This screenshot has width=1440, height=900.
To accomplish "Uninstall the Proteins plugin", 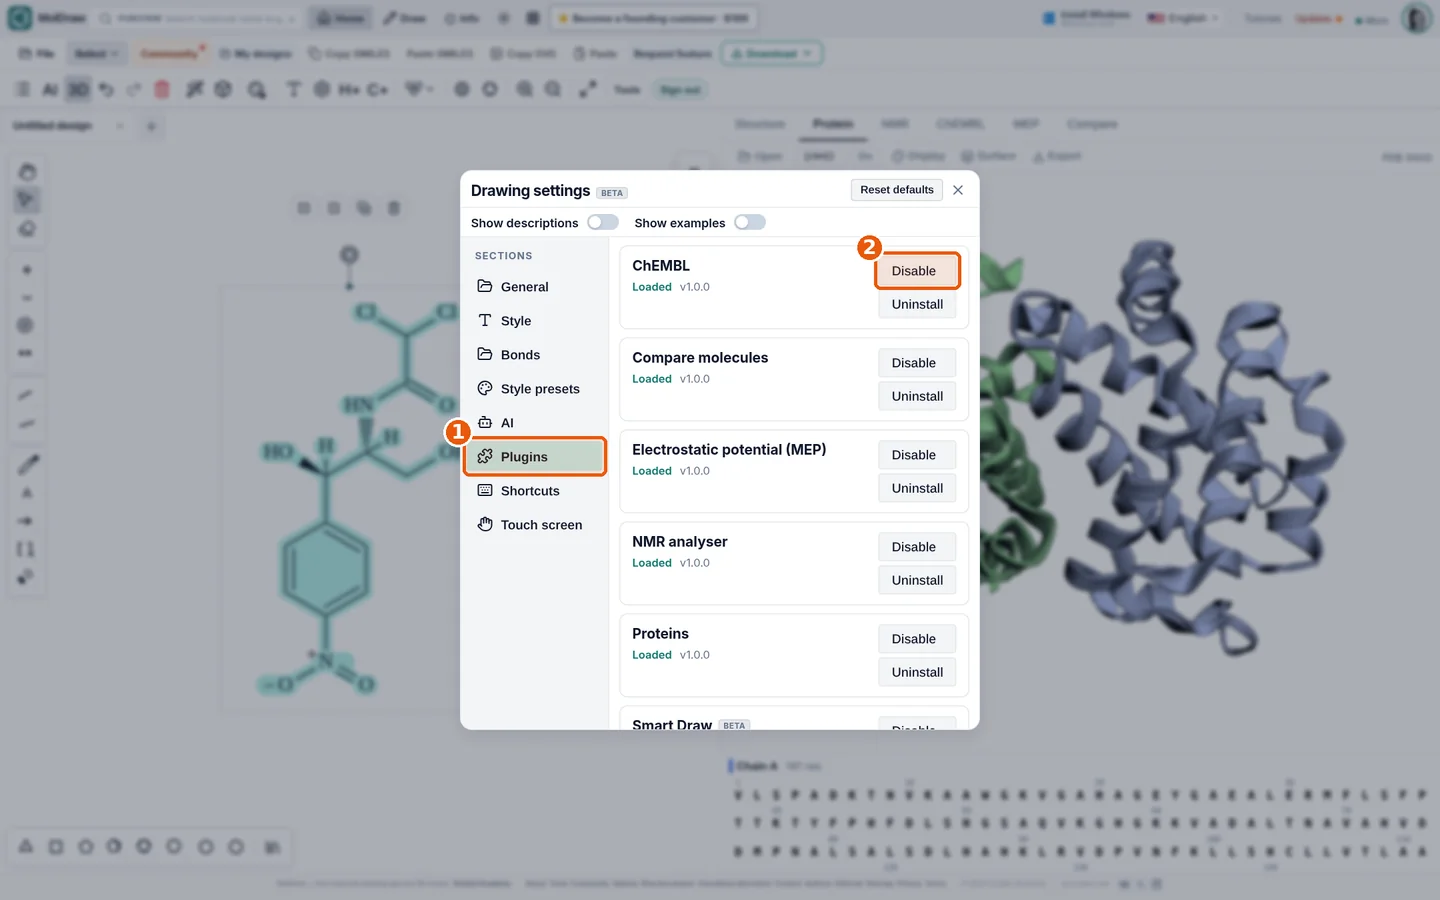I will pyautogui.click(x=917, y=672).
